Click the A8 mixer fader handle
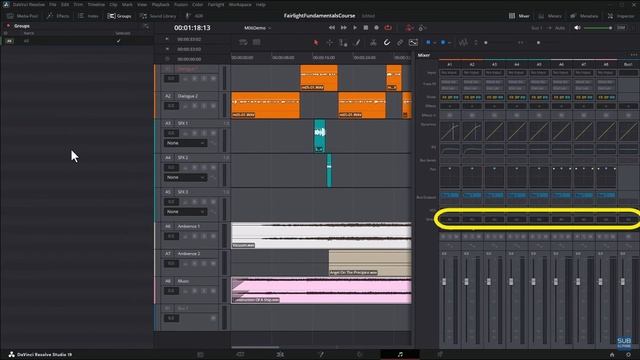640x360 pixels. pyautogui.click(x=600, y=282)
